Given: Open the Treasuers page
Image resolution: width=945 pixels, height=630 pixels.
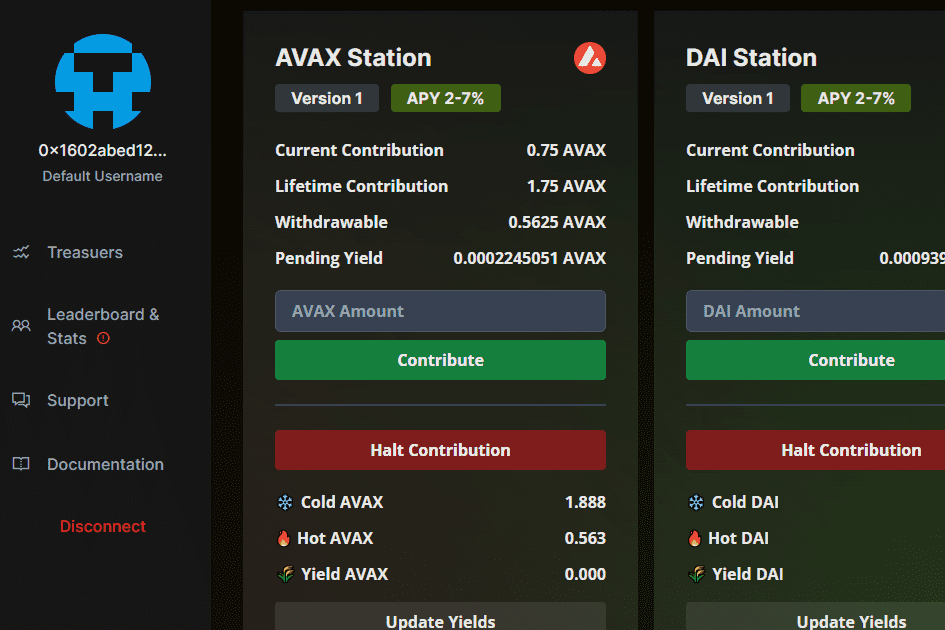Looking at the screenshot, I should click(x=85, y=252).
